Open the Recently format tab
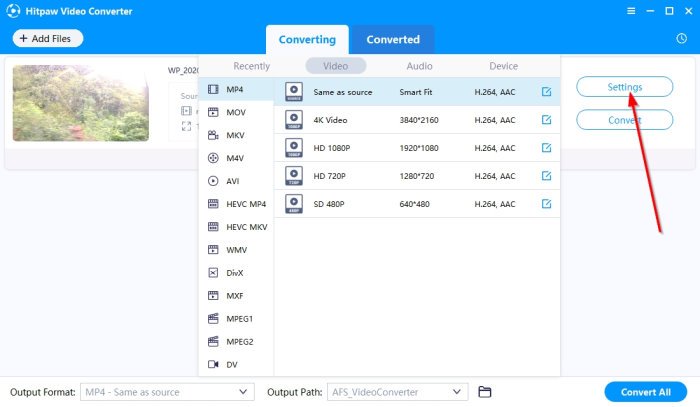Image resolution: width=700 pixels, height=407 pixels. 251,66
